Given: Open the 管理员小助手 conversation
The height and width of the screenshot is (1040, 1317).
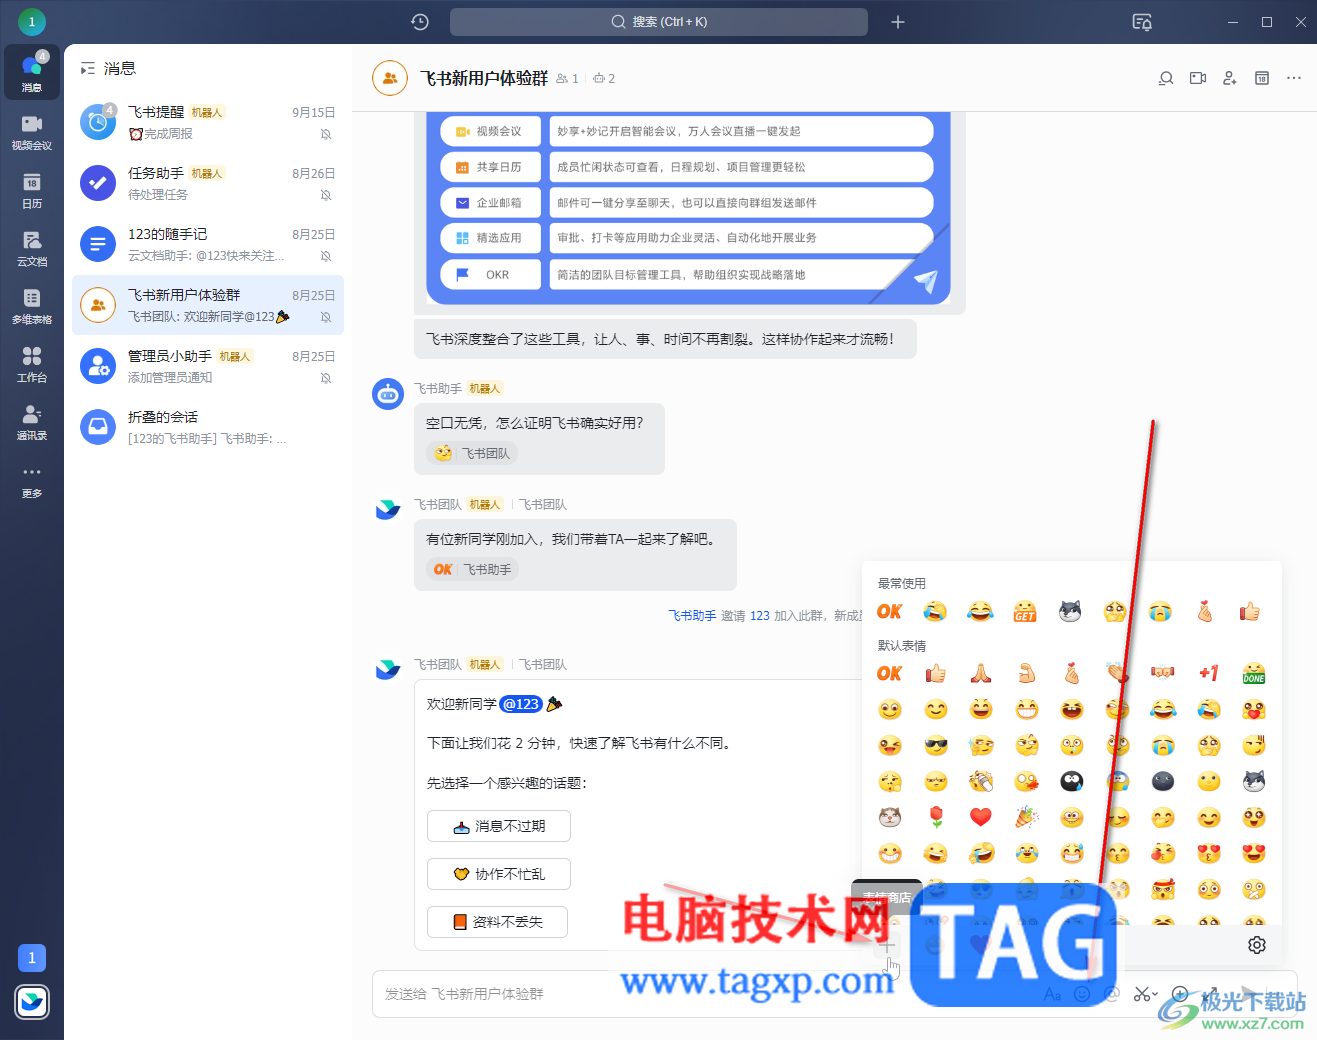Looking at the screenshot, I should (x=208, y=366).
